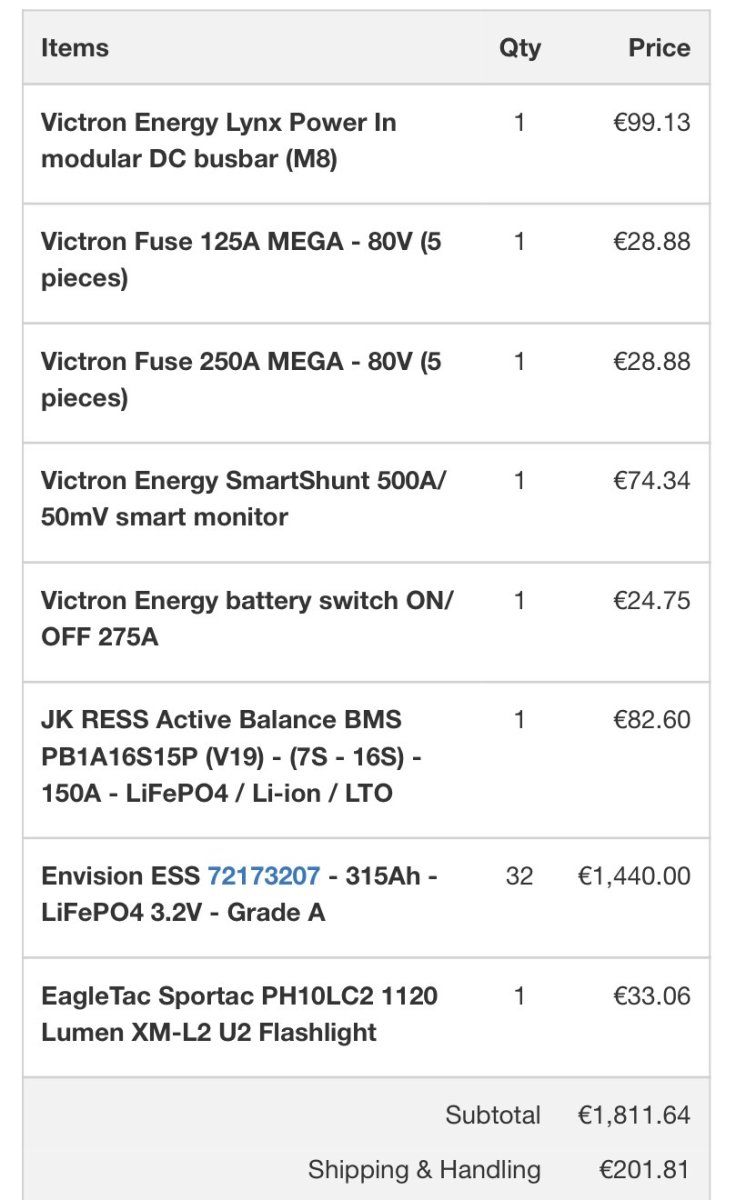Click the Qty column header

click(519, 48)
